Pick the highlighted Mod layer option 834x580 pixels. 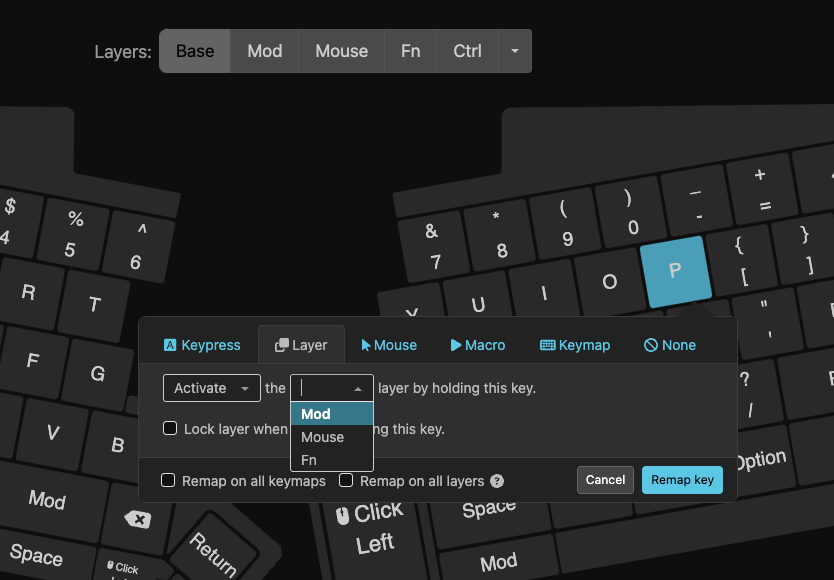(316, 414)
